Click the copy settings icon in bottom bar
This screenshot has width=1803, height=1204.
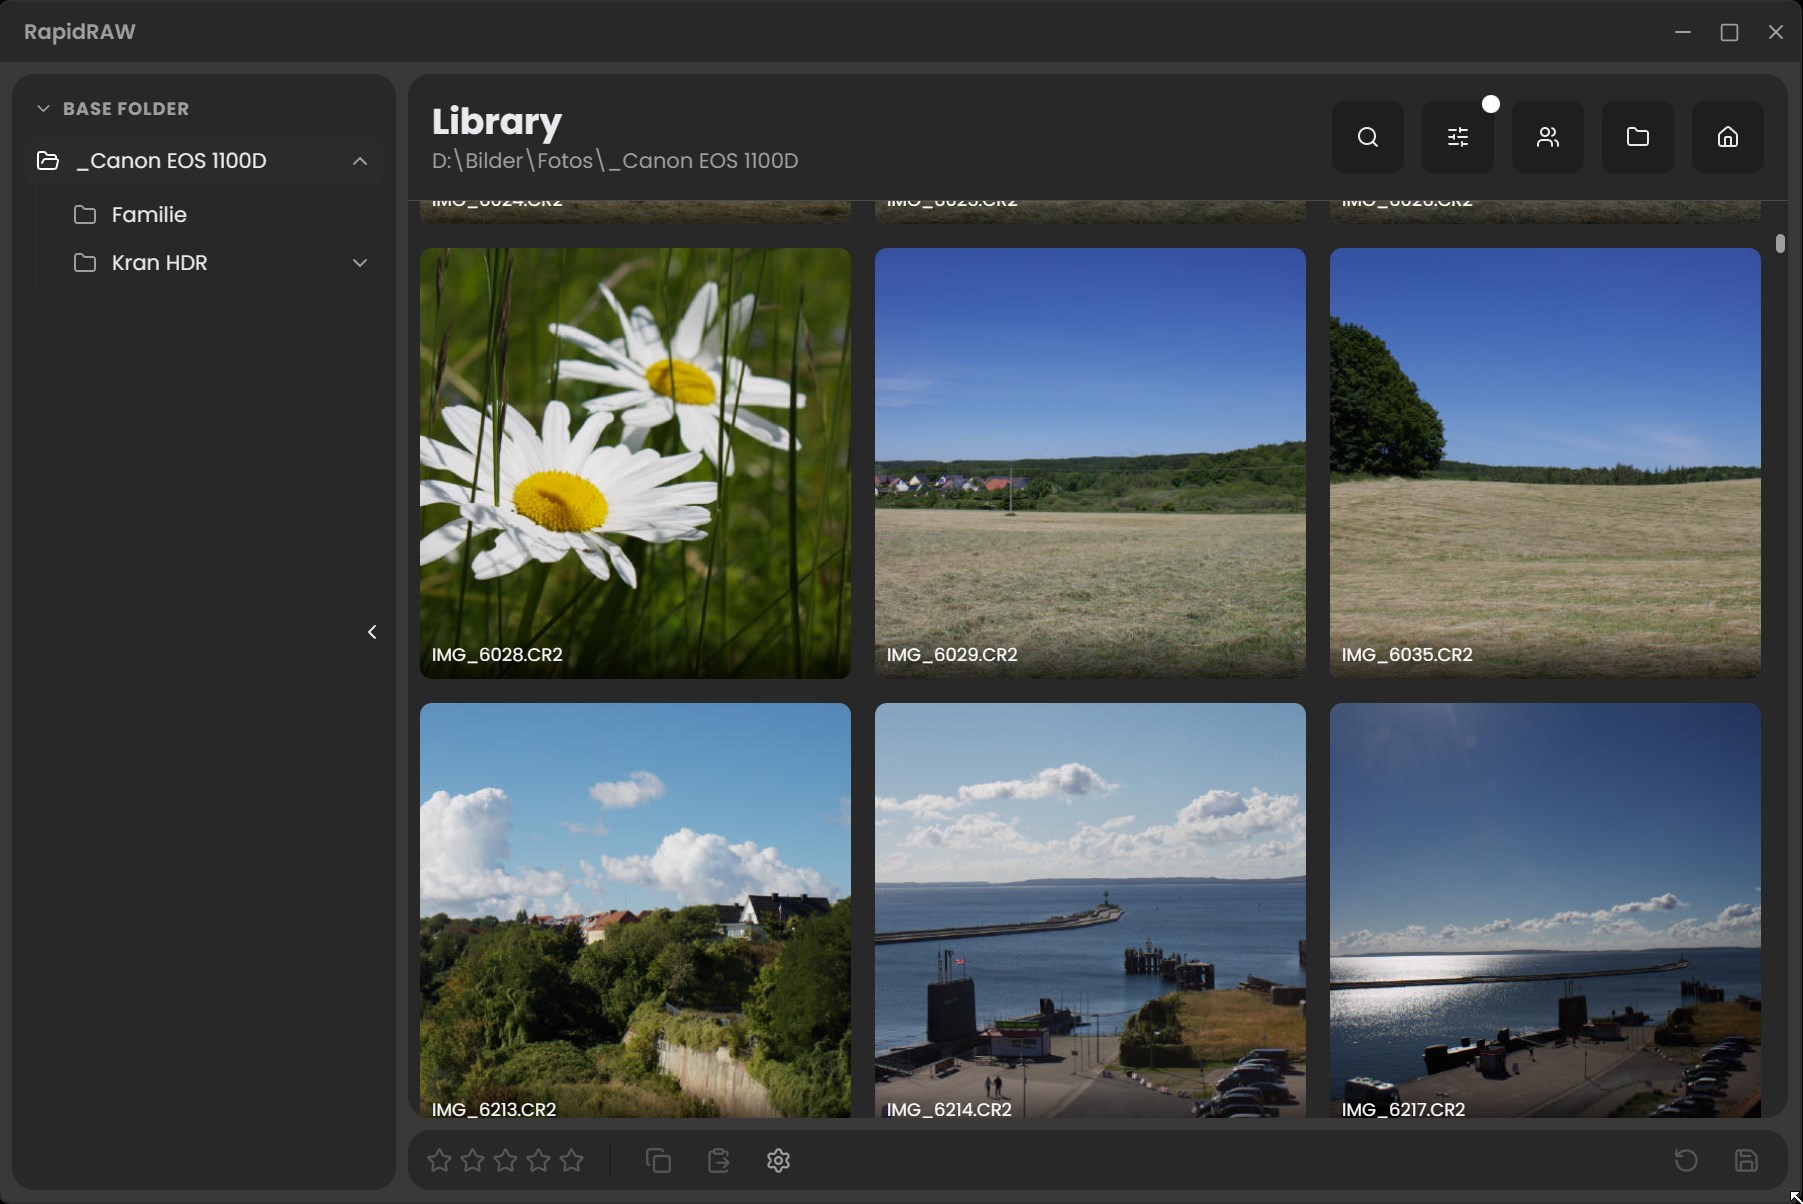[658, 1160]
